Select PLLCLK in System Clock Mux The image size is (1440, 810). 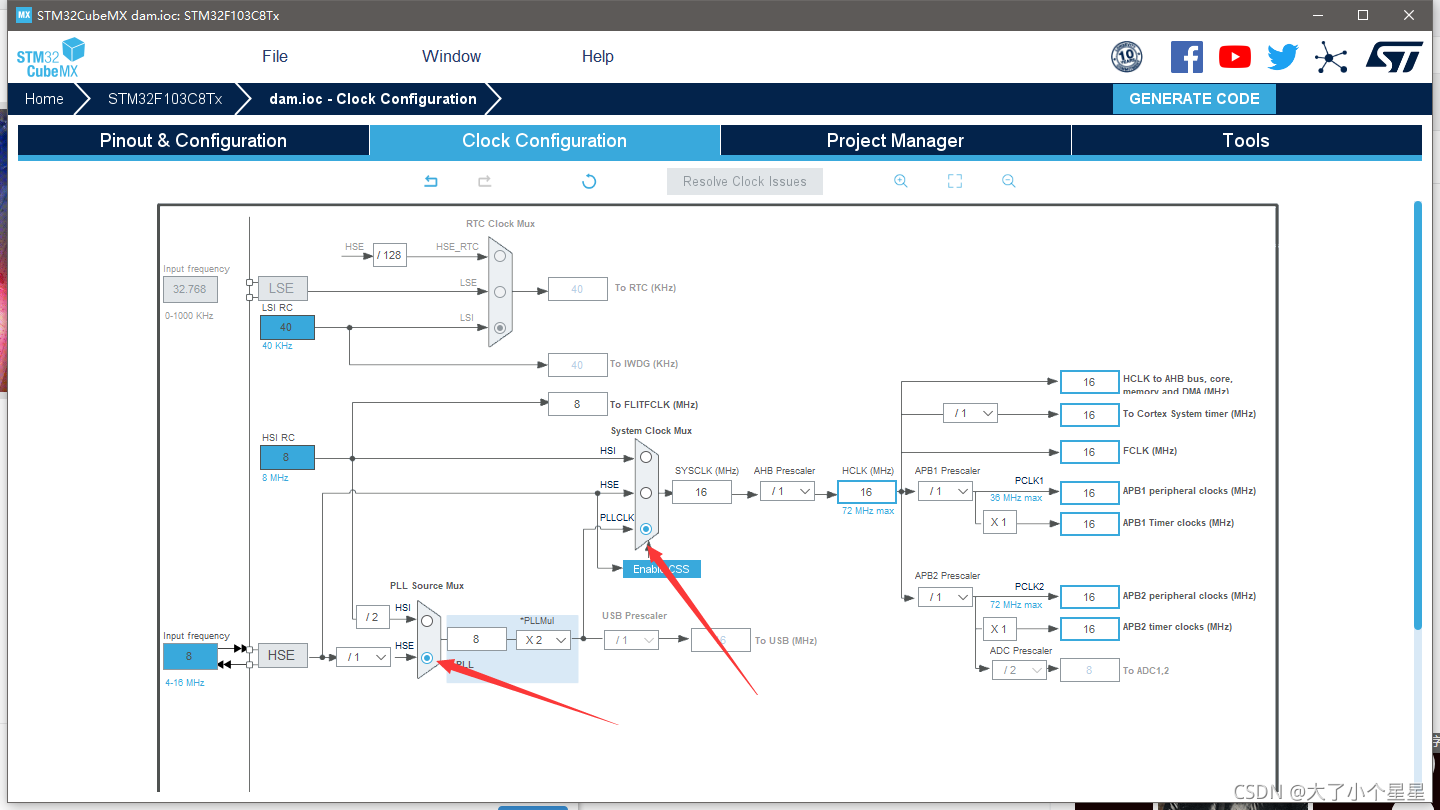coord(646,529)
